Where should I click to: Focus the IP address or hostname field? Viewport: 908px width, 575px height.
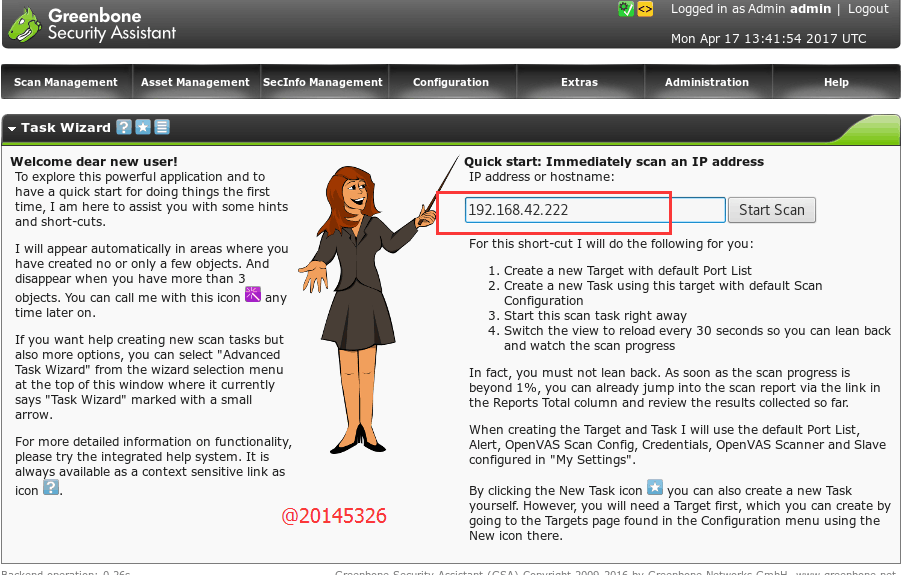click(x=595, y=210)
